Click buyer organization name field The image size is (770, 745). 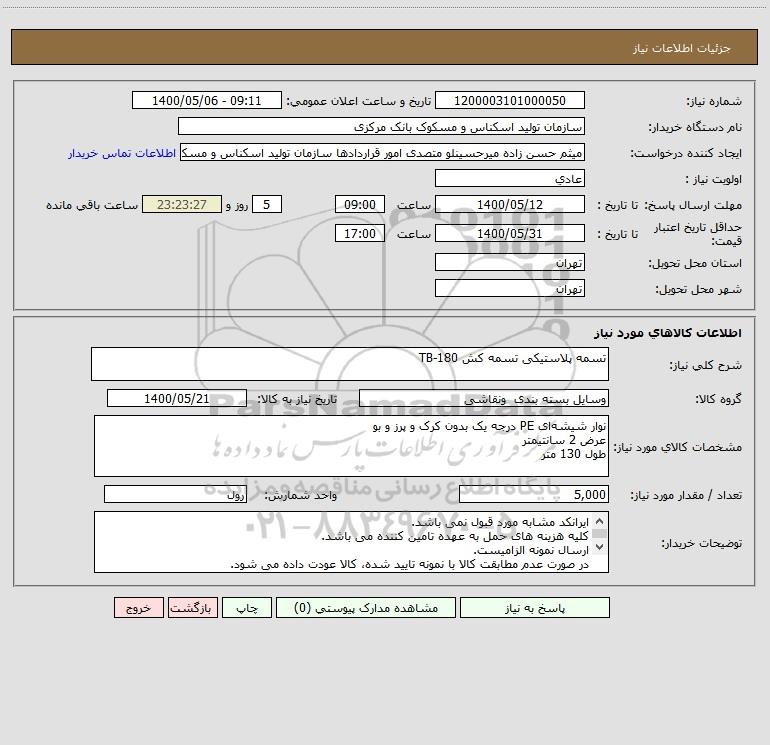382,126
